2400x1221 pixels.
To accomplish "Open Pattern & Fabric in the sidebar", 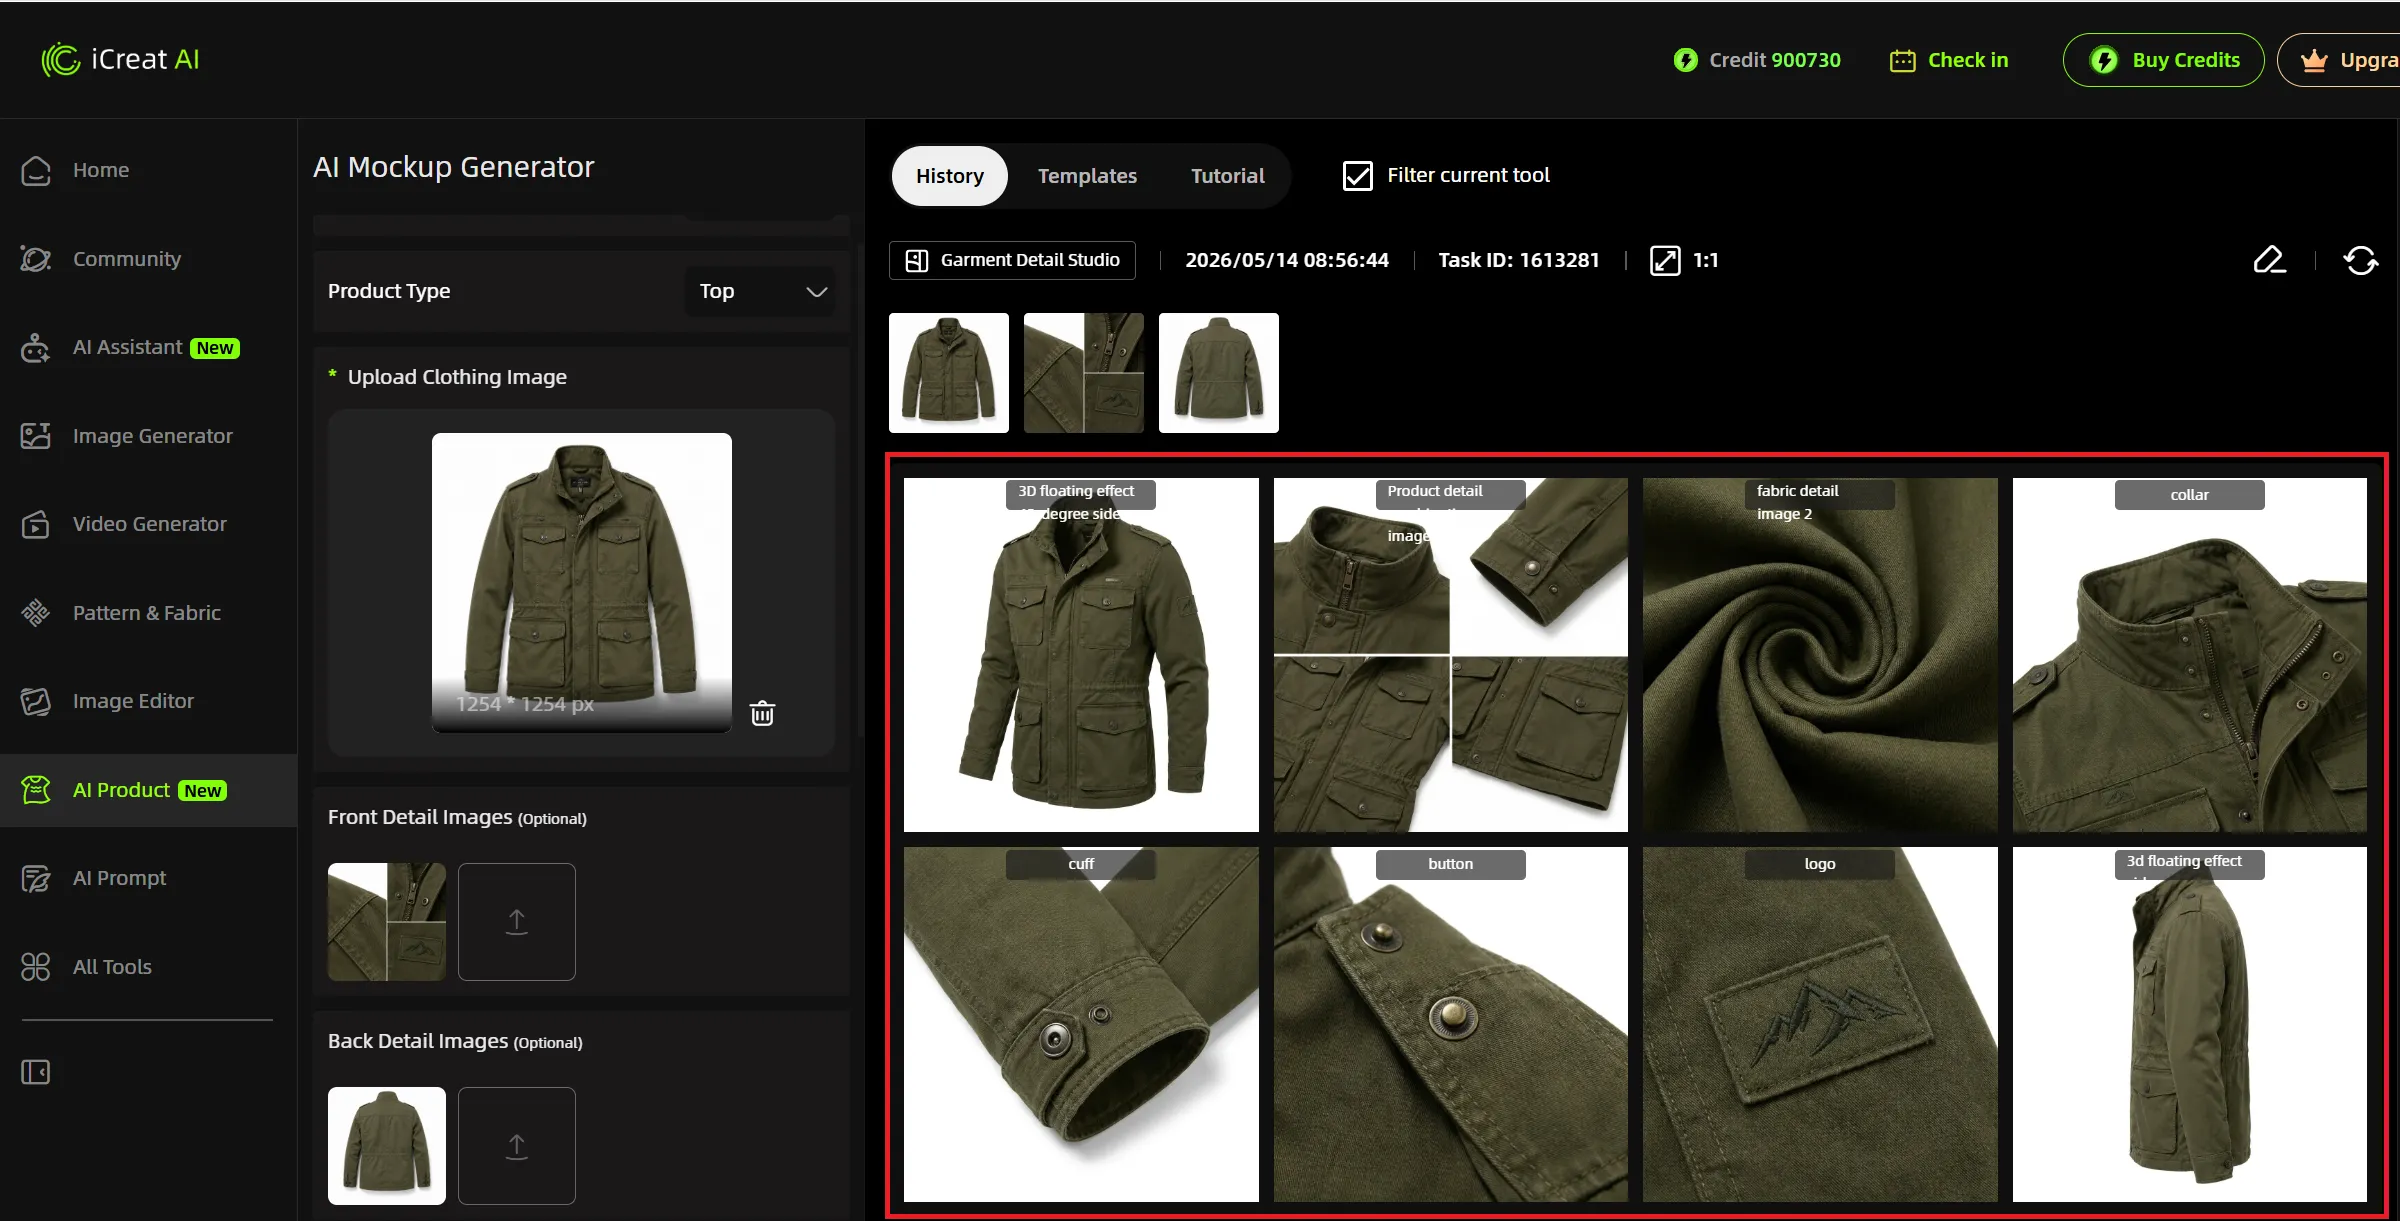I will 120,613.
